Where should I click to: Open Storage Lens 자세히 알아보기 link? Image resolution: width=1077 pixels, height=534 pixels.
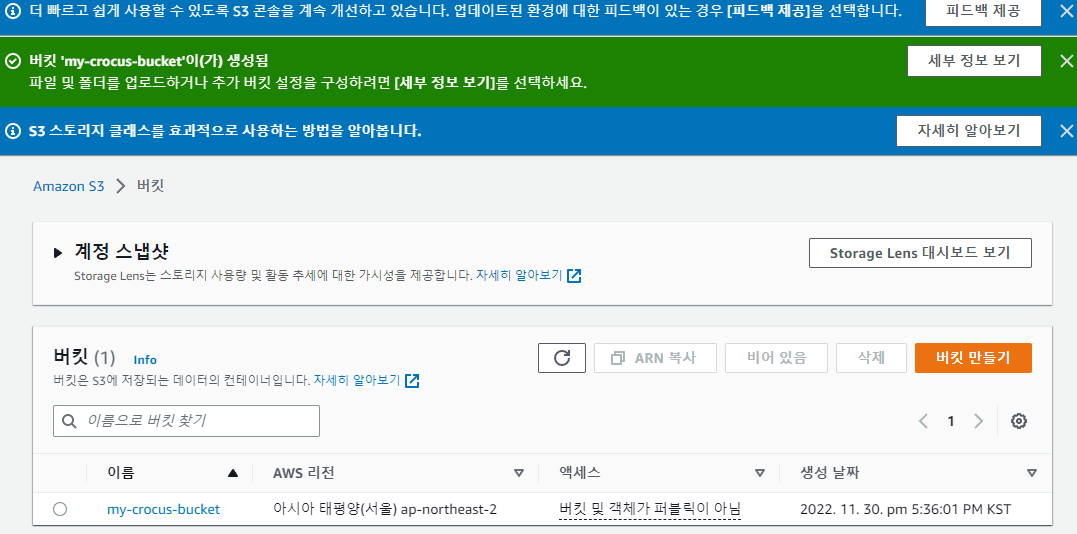(x=528, y=276)
